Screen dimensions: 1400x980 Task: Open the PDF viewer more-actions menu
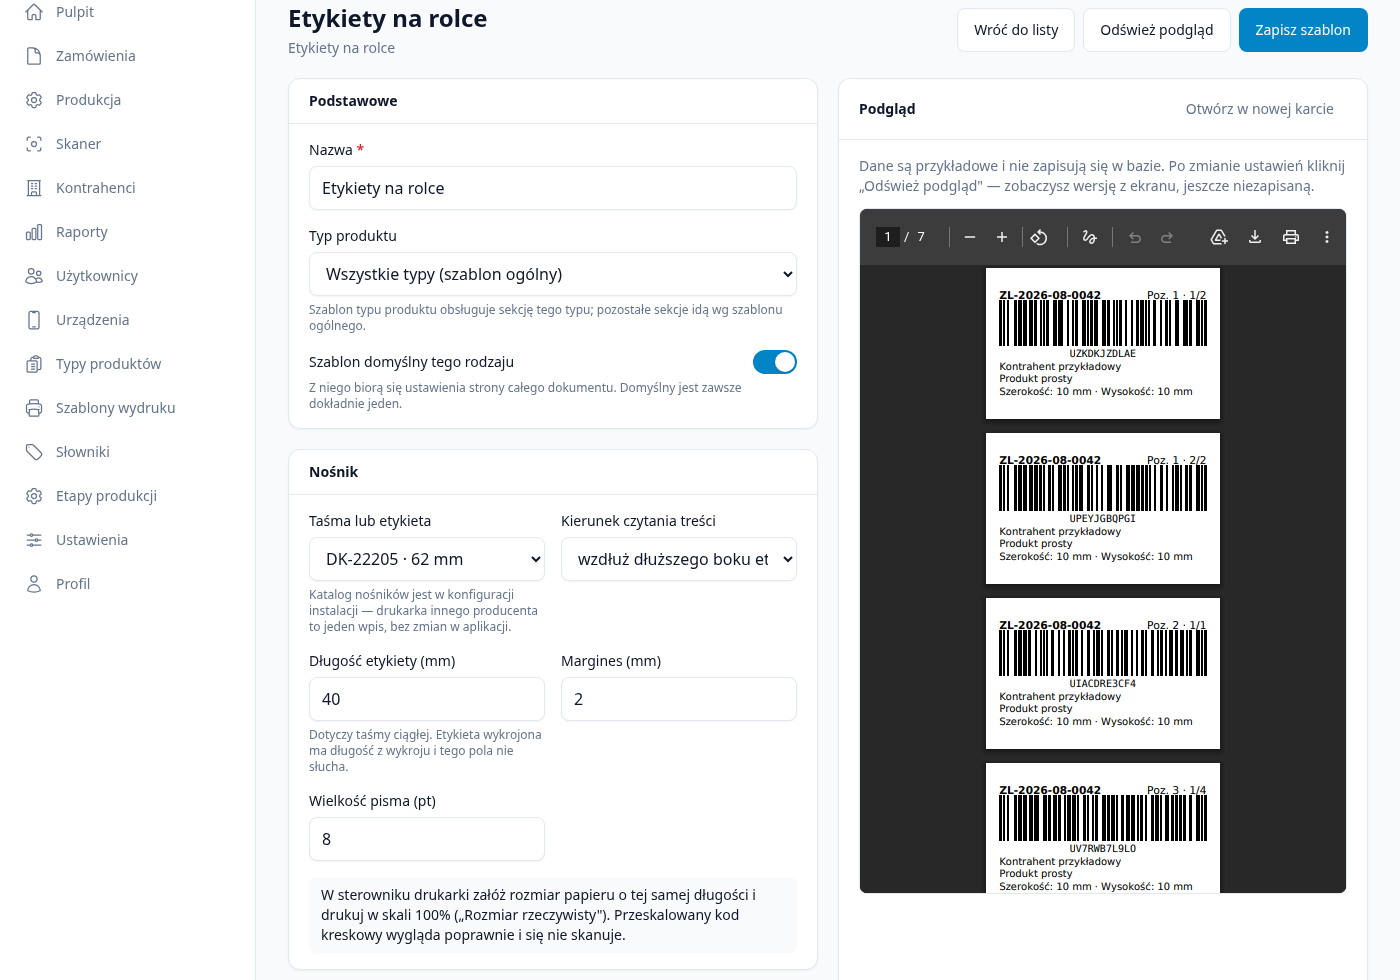coord(1327,237)
